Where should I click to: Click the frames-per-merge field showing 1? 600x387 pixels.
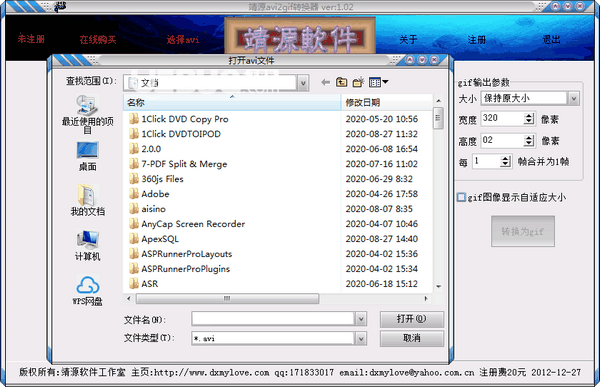[x=486, y=161]
